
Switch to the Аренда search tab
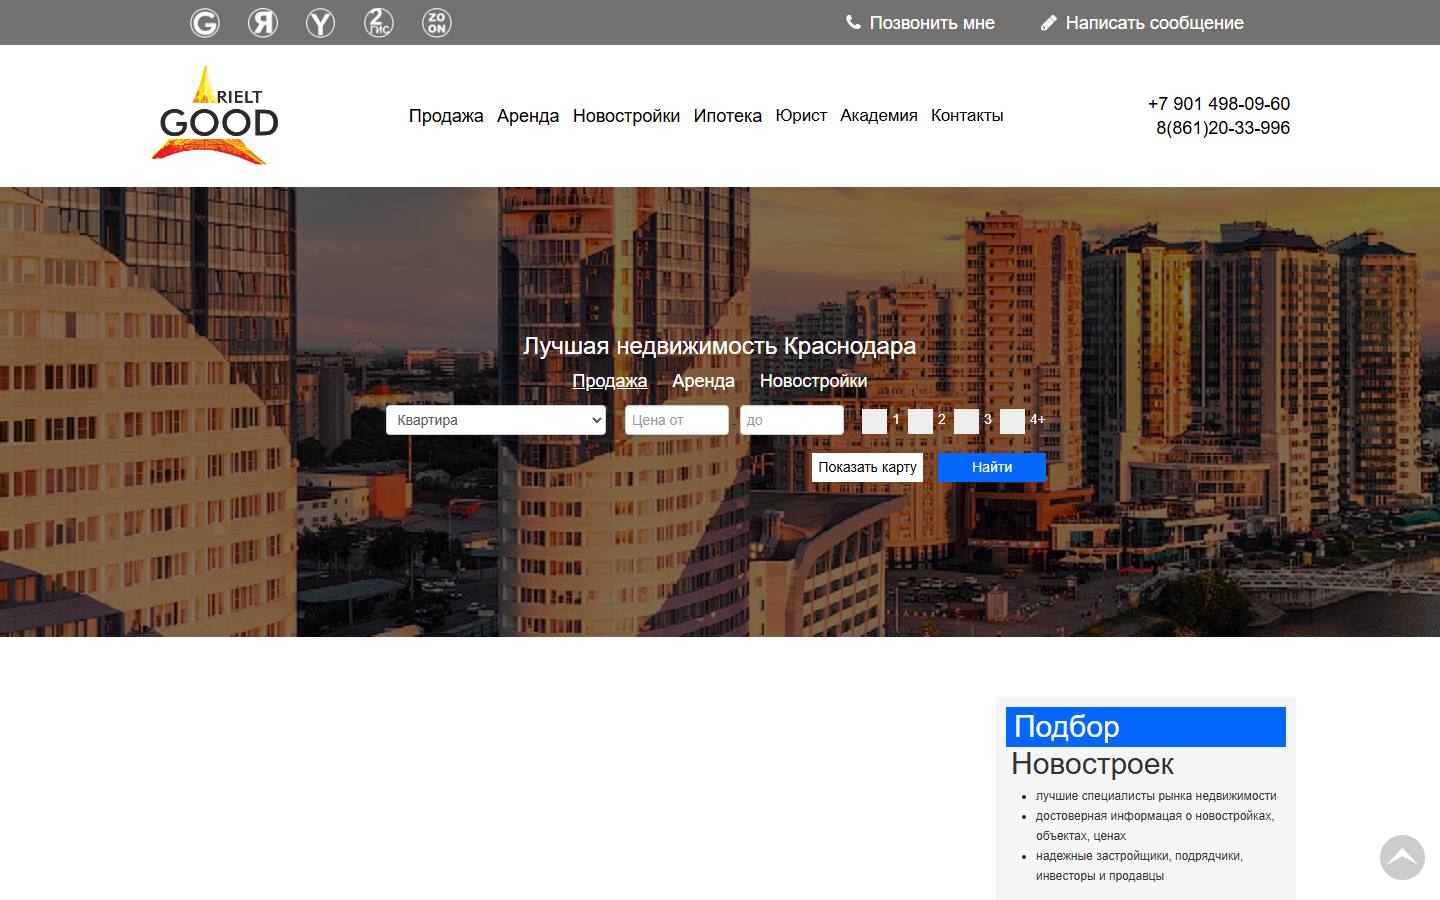pos(703,381)
